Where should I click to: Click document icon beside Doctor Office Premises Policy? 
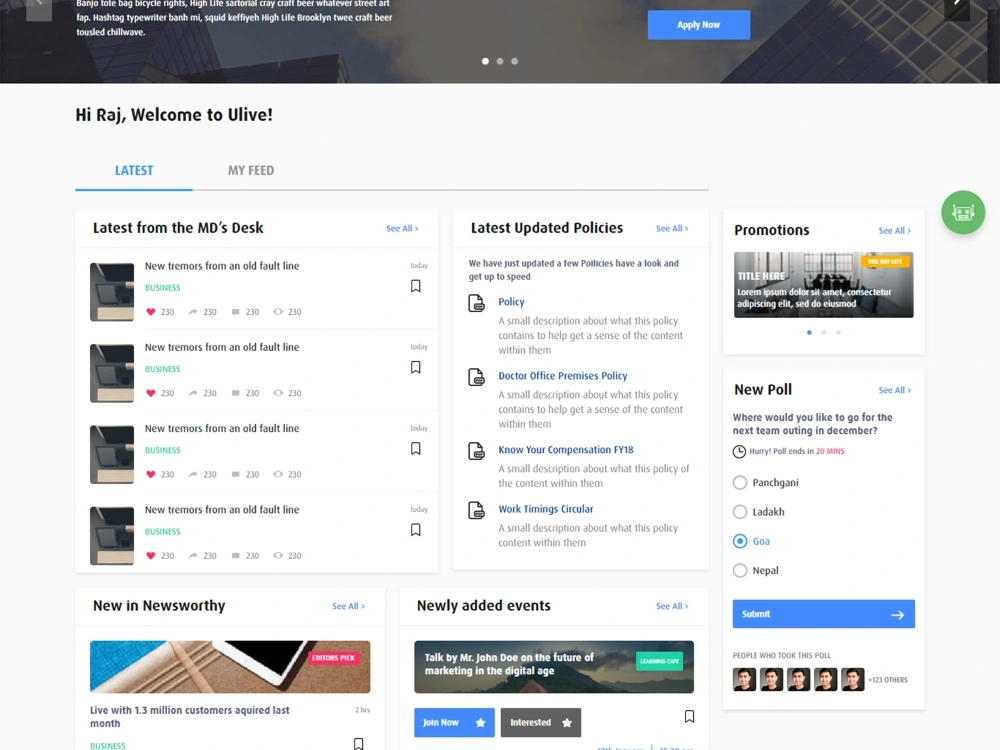click(x=476, y=378)
